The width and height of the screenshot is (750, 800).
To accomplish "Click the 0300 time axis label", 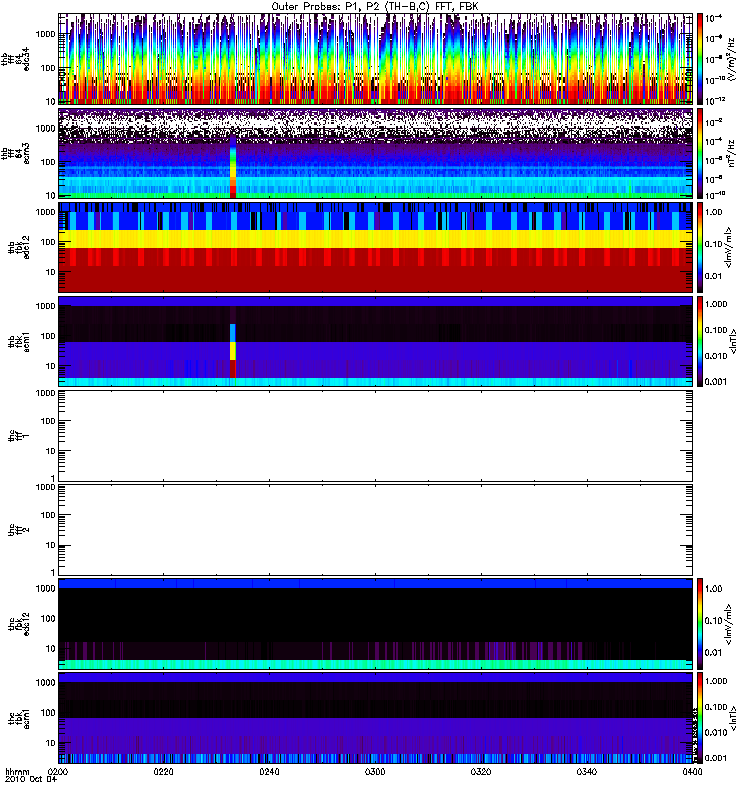I will (375, 771).
